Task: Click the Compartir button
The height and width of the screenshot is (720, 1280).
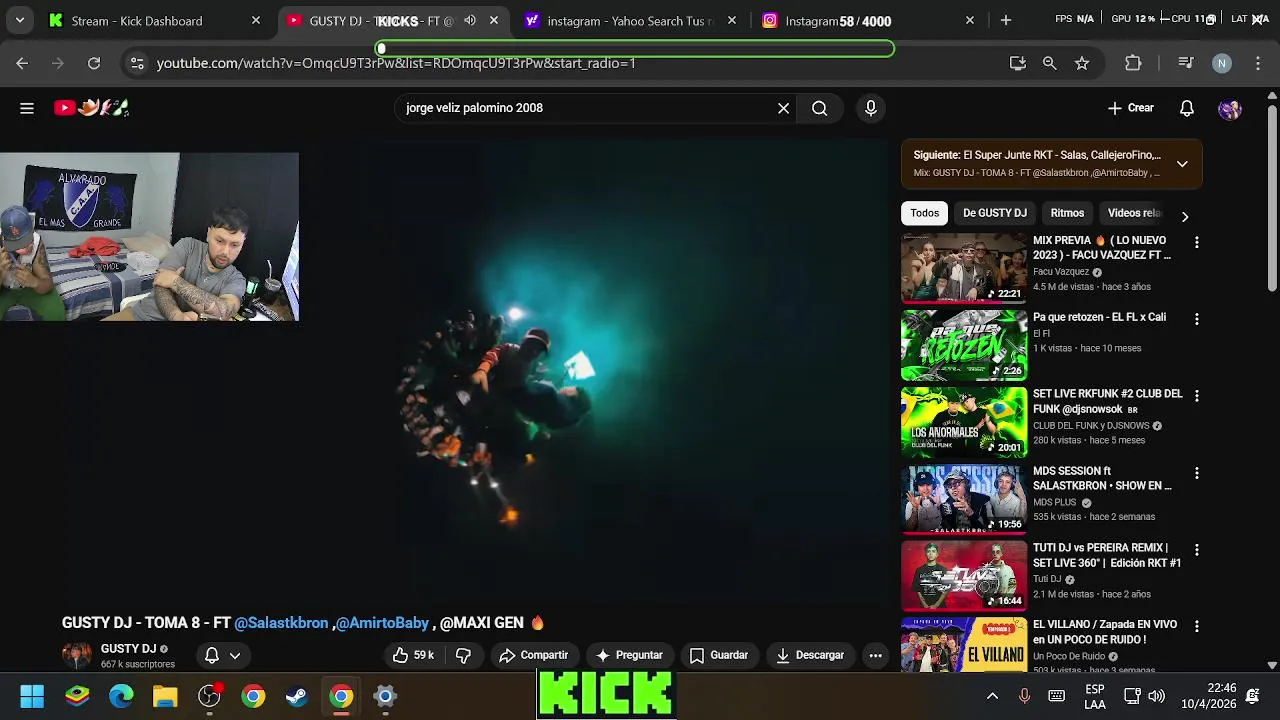Action: (x=534, y=655)
